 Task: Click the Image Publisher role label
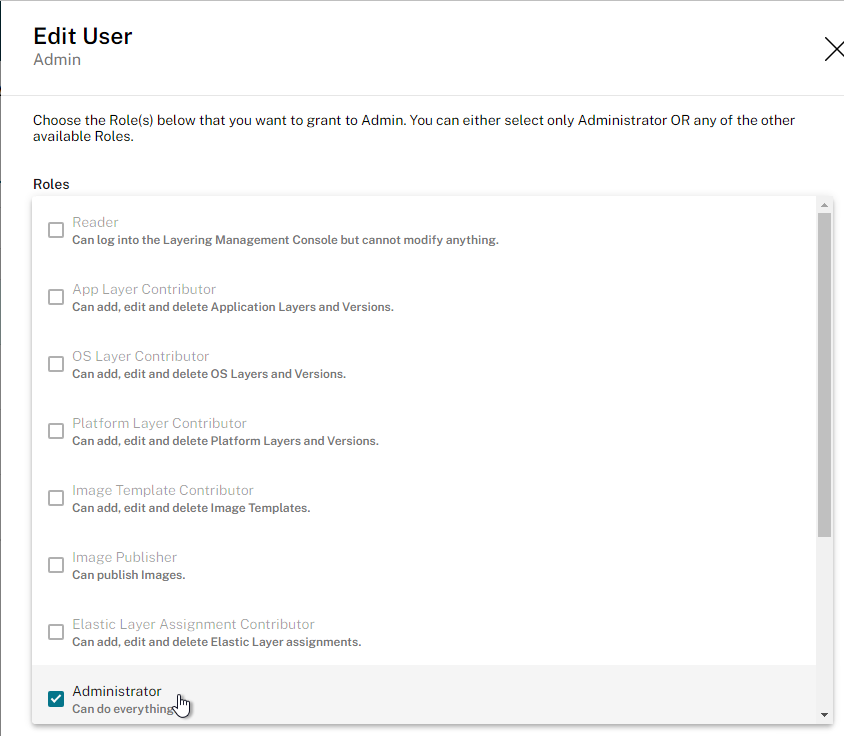tap(124, 557)
